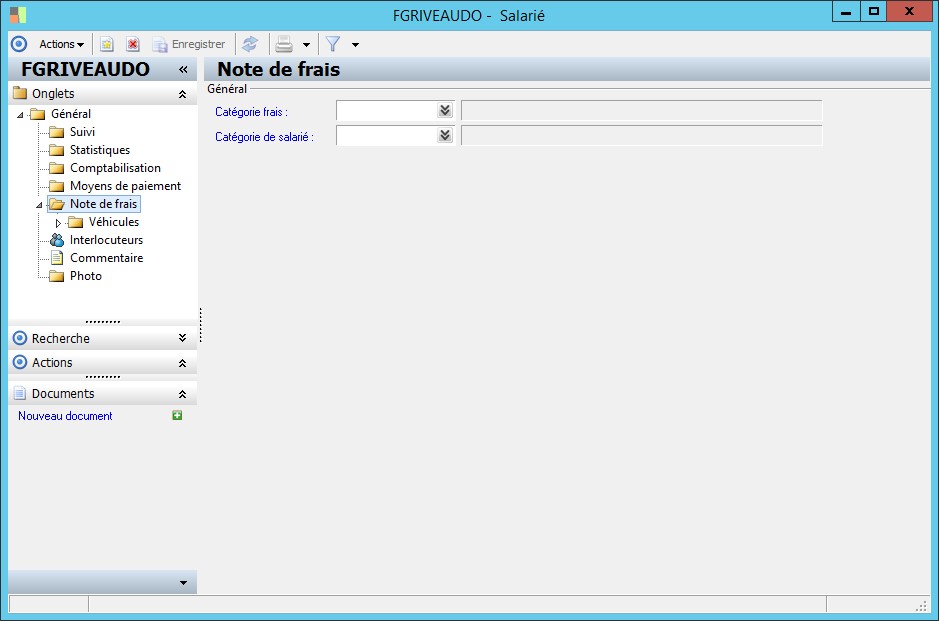Click the Statistiques folder icon
This screenshot has width=939, height=621.
pyautogui.click(x=57, y=150)
